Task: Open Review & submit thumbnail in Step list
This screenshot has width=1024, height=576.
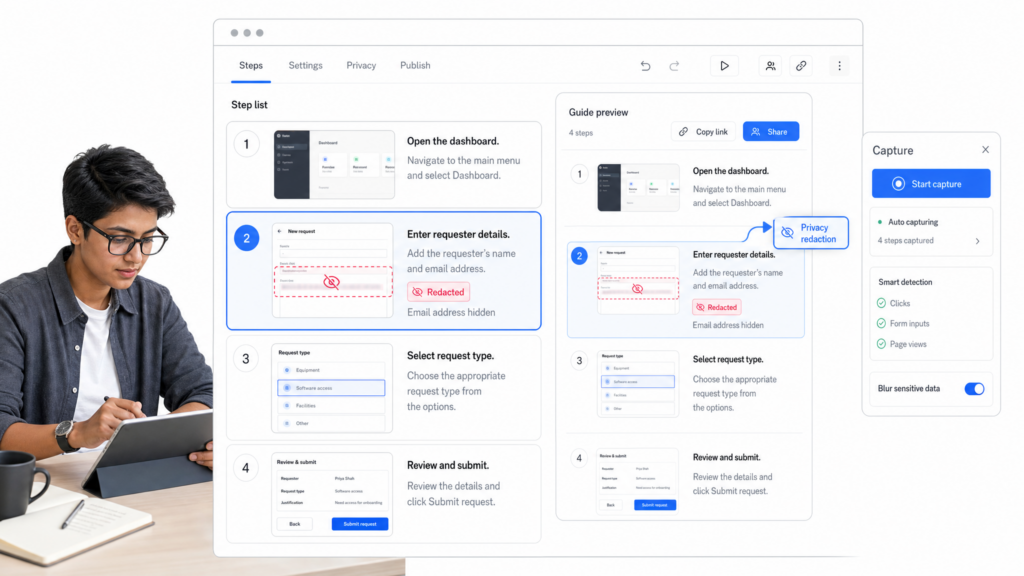Action: 332,494
